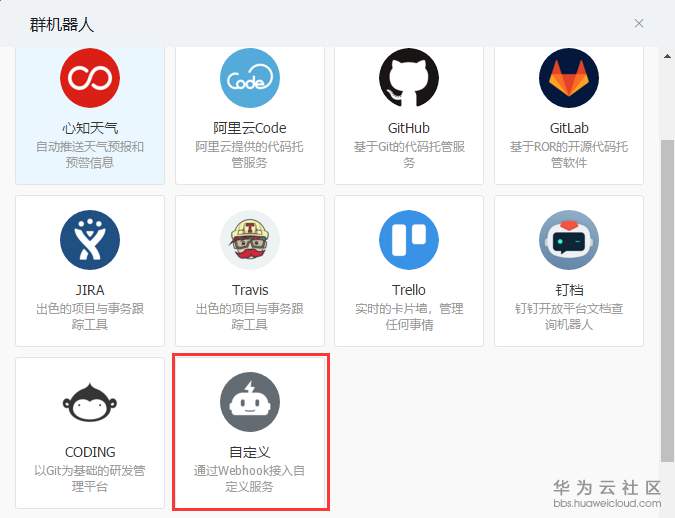
Task: Click the JIRA name label
Action: 90,290
